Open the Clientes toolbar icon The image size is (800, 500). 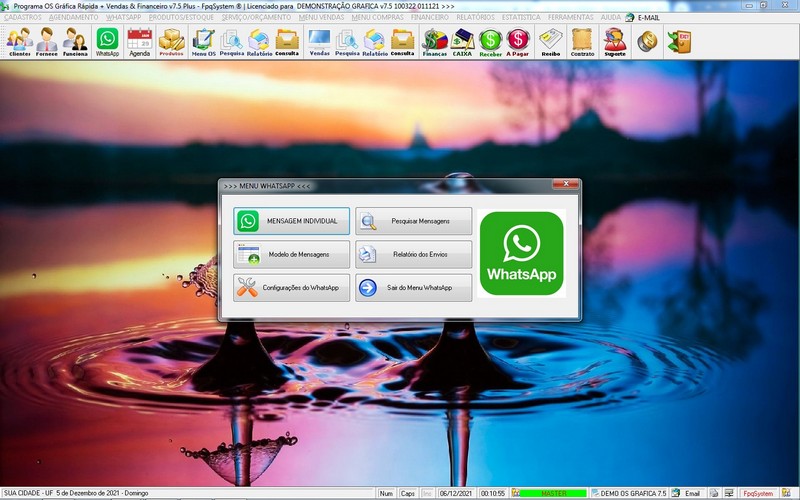pyautogui.click(x=19, y=42)
